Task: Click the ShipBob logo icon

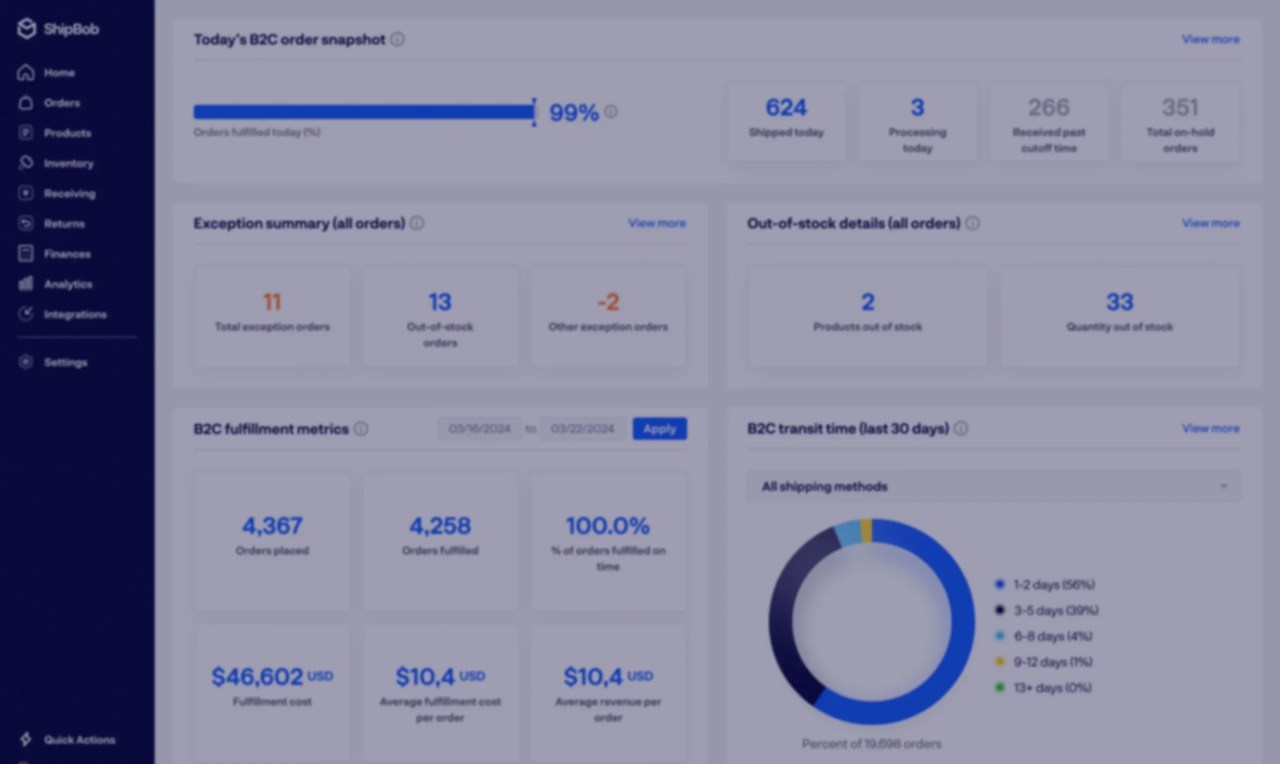Action: tap(26, 29)
